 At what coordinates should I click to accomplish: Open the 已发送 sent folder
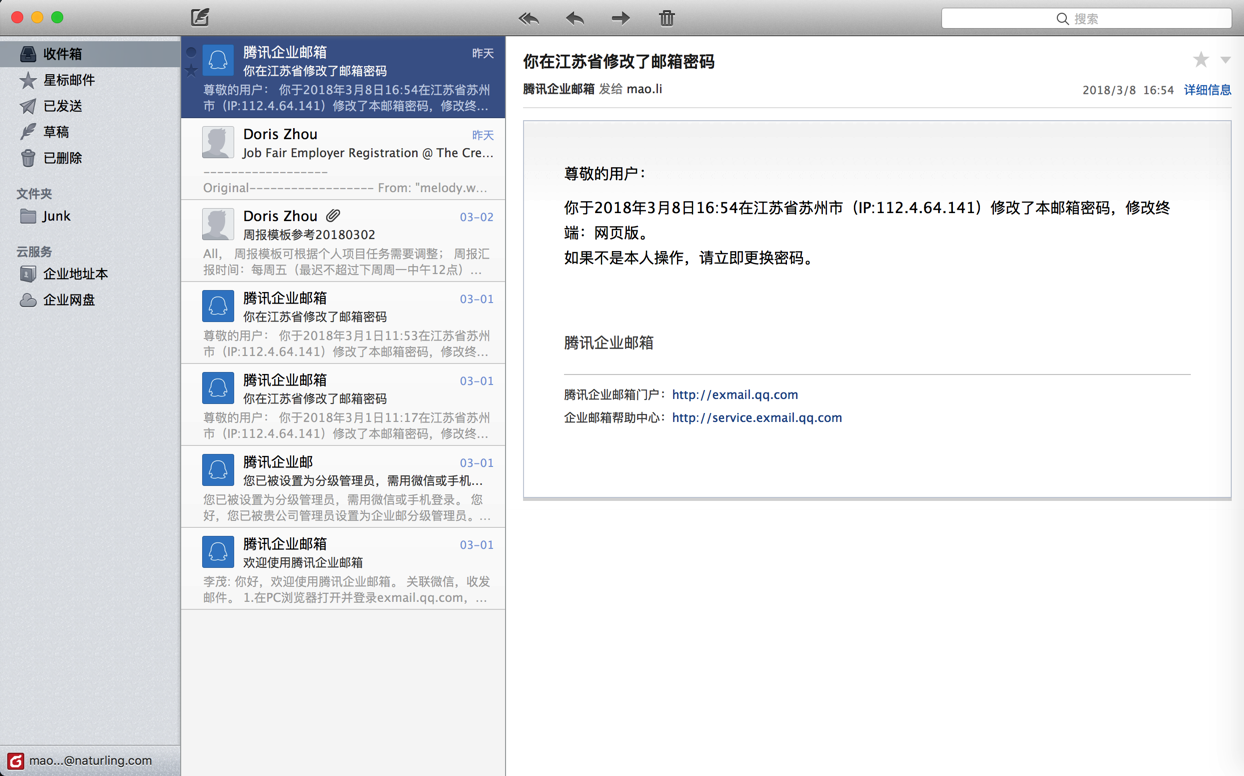point(90,106)
